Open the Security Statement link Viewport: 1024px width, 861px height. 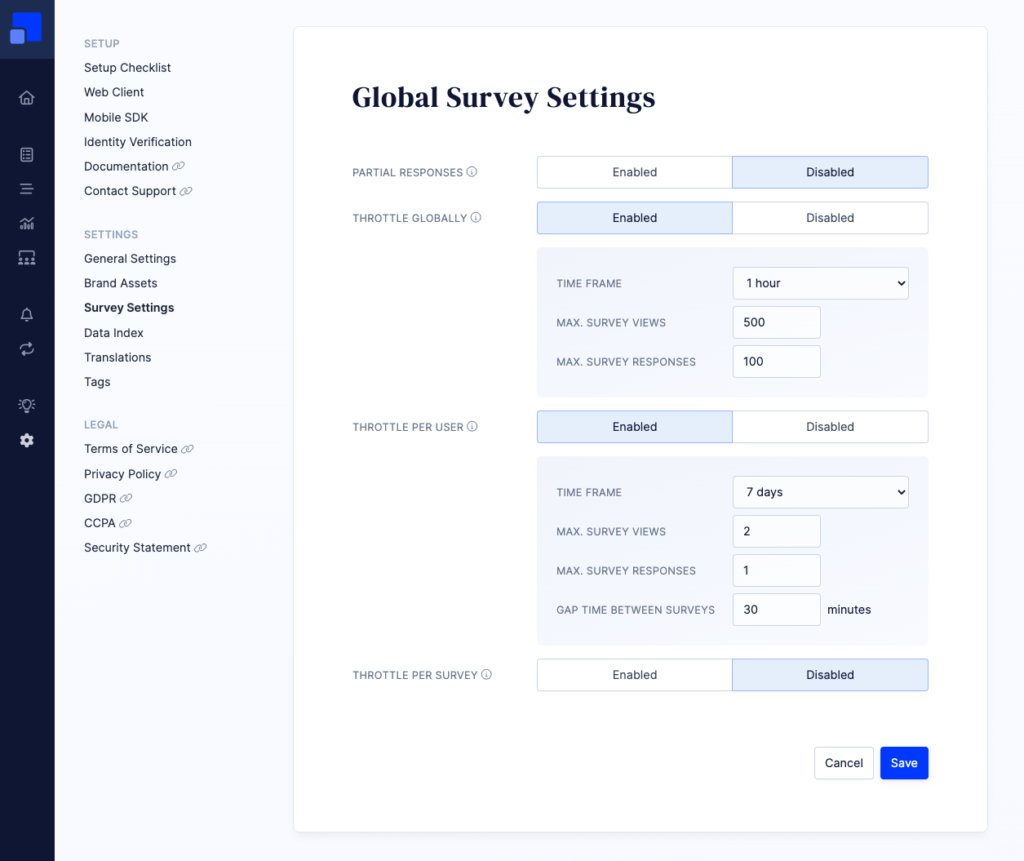137,547
